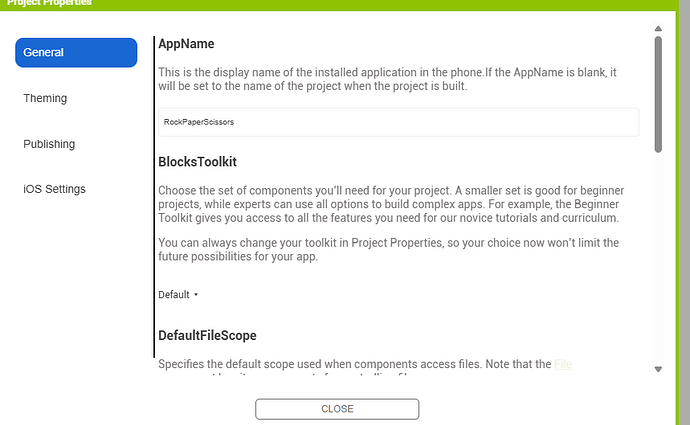Click the AppName heading

[186, 44]
